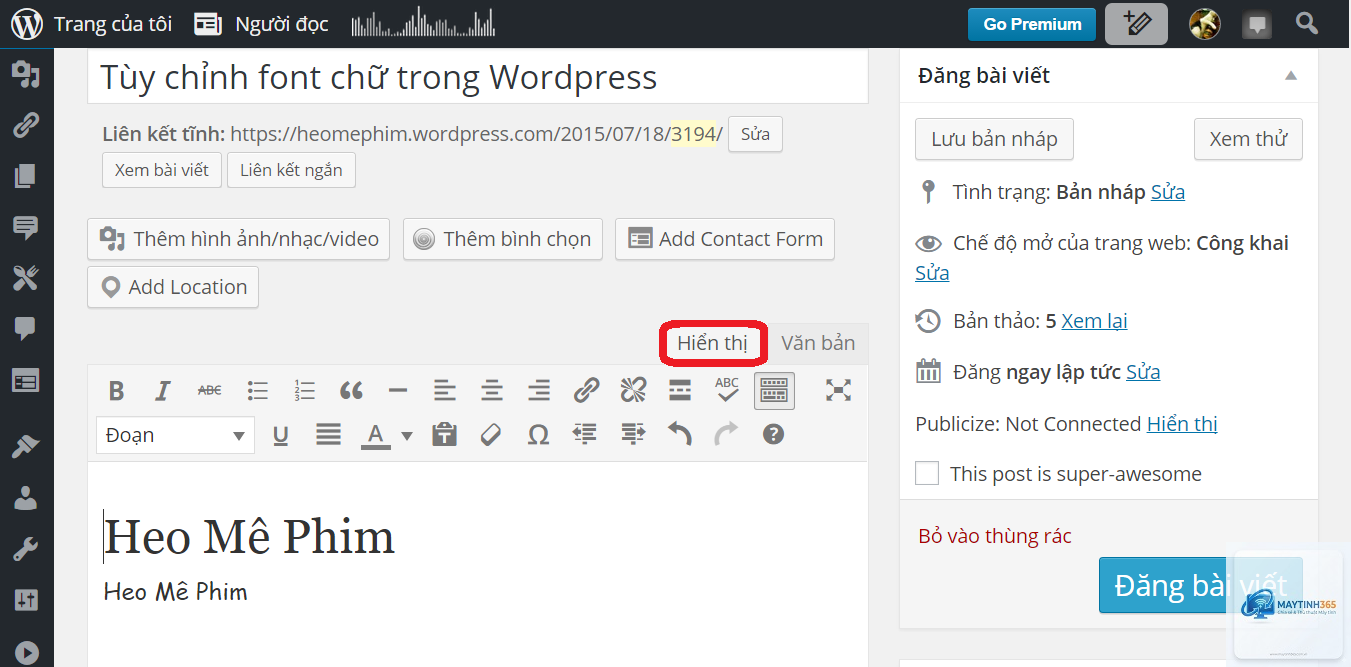Image resolution: width=1351 pixels, height=667 pixels.
Task: Undo the last edit
Action: (679, 435)
